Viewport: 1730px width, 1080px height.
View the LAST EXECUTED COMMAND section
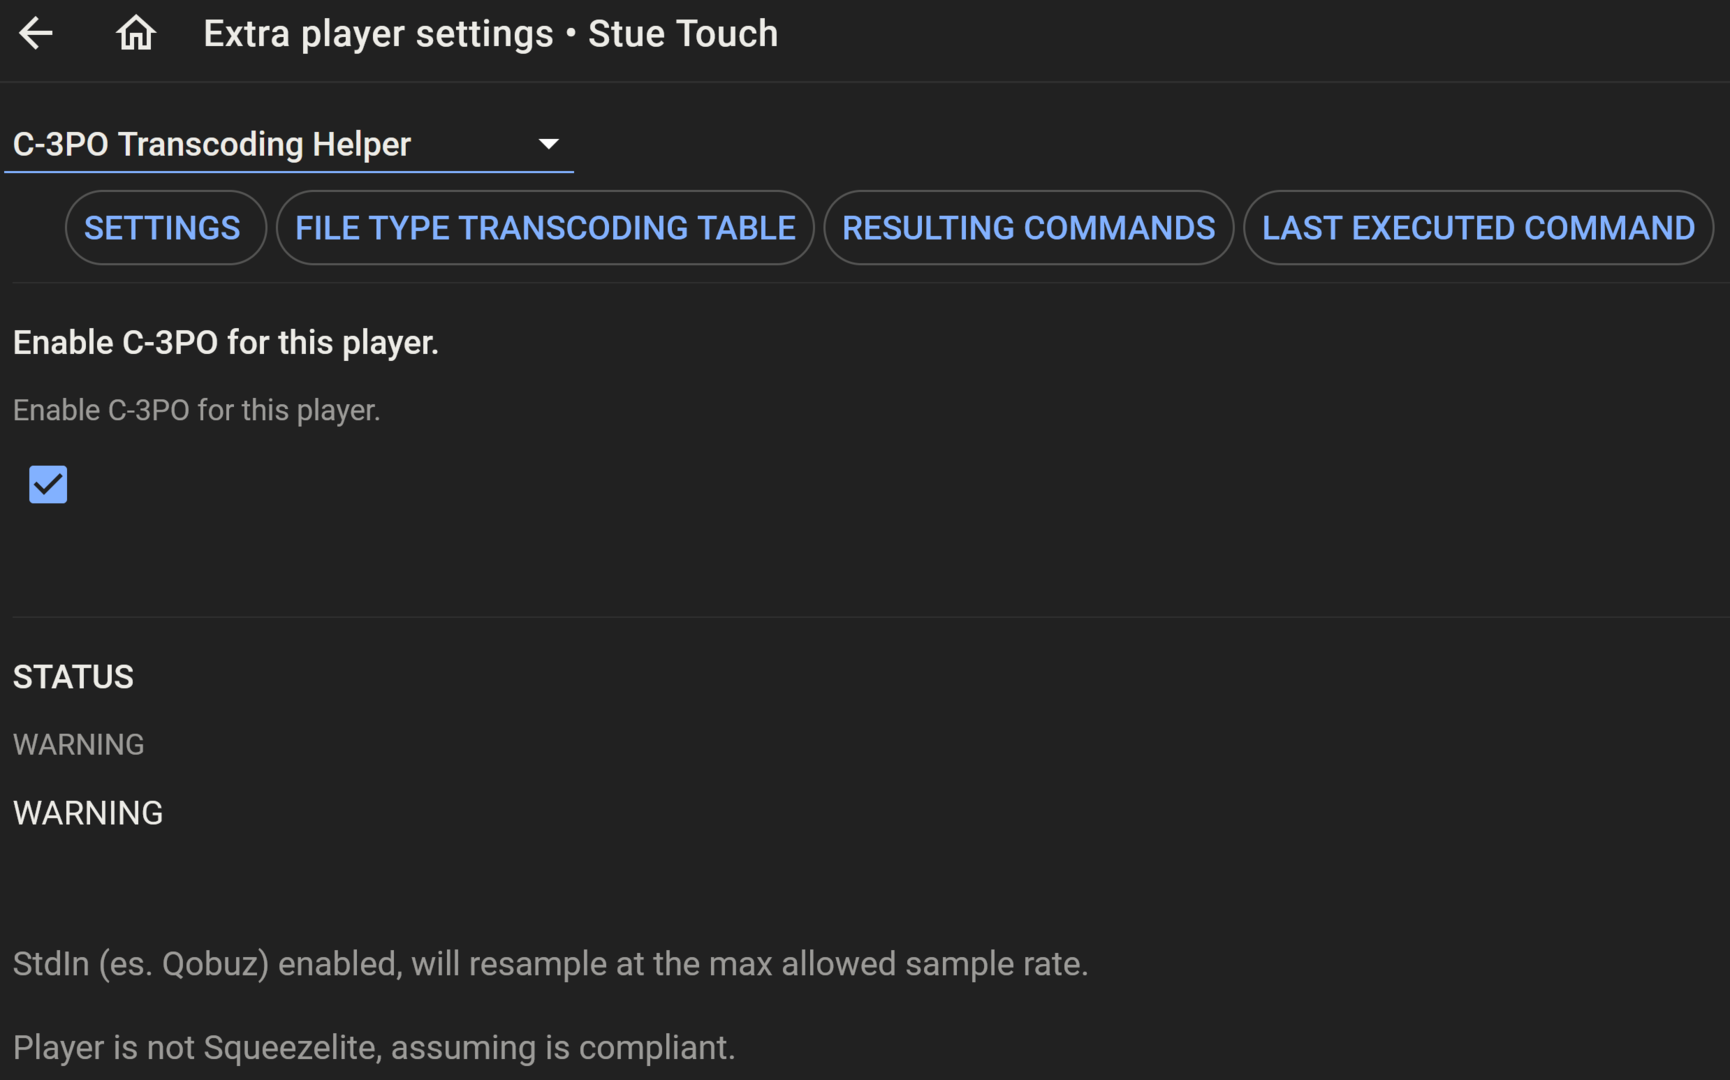click(x=1478, y=228)
